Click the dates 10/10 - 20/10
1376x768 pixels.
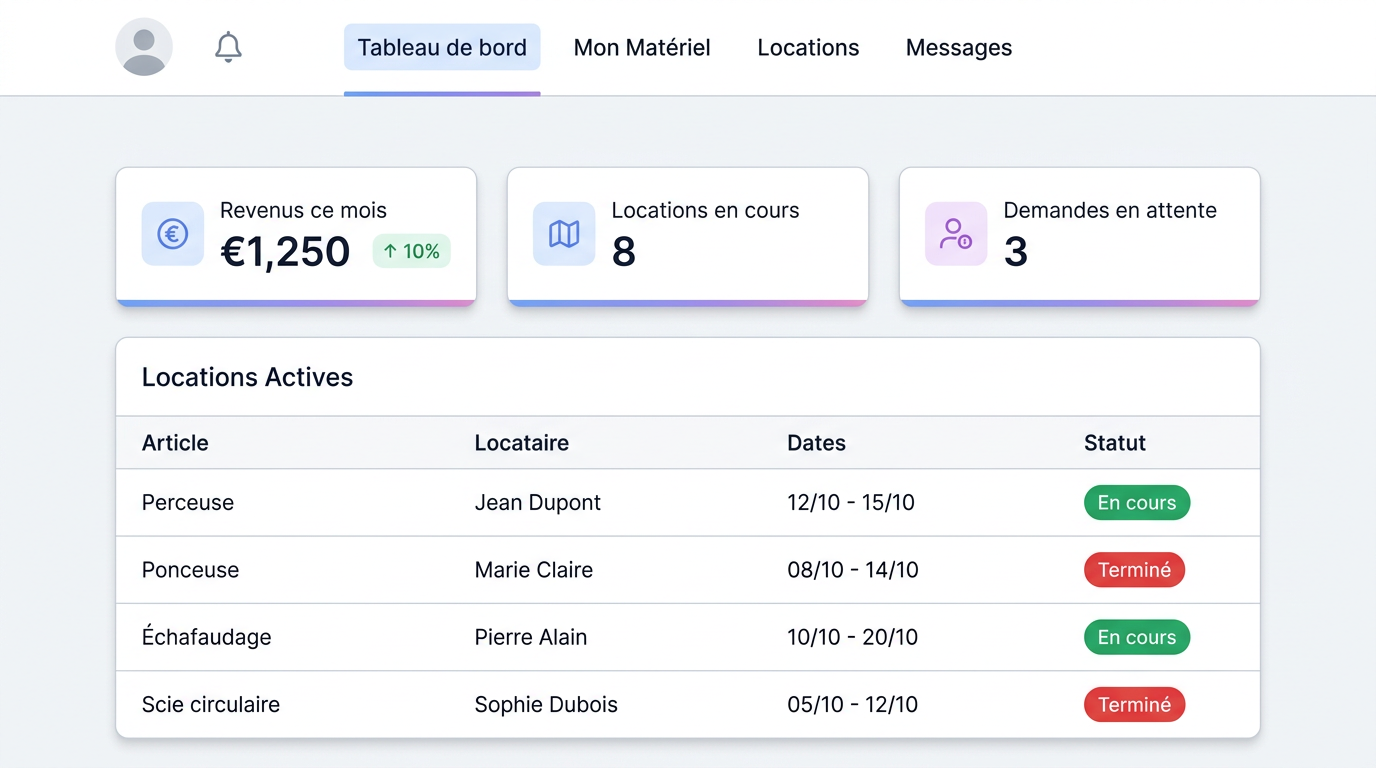(x=853, y=637)
